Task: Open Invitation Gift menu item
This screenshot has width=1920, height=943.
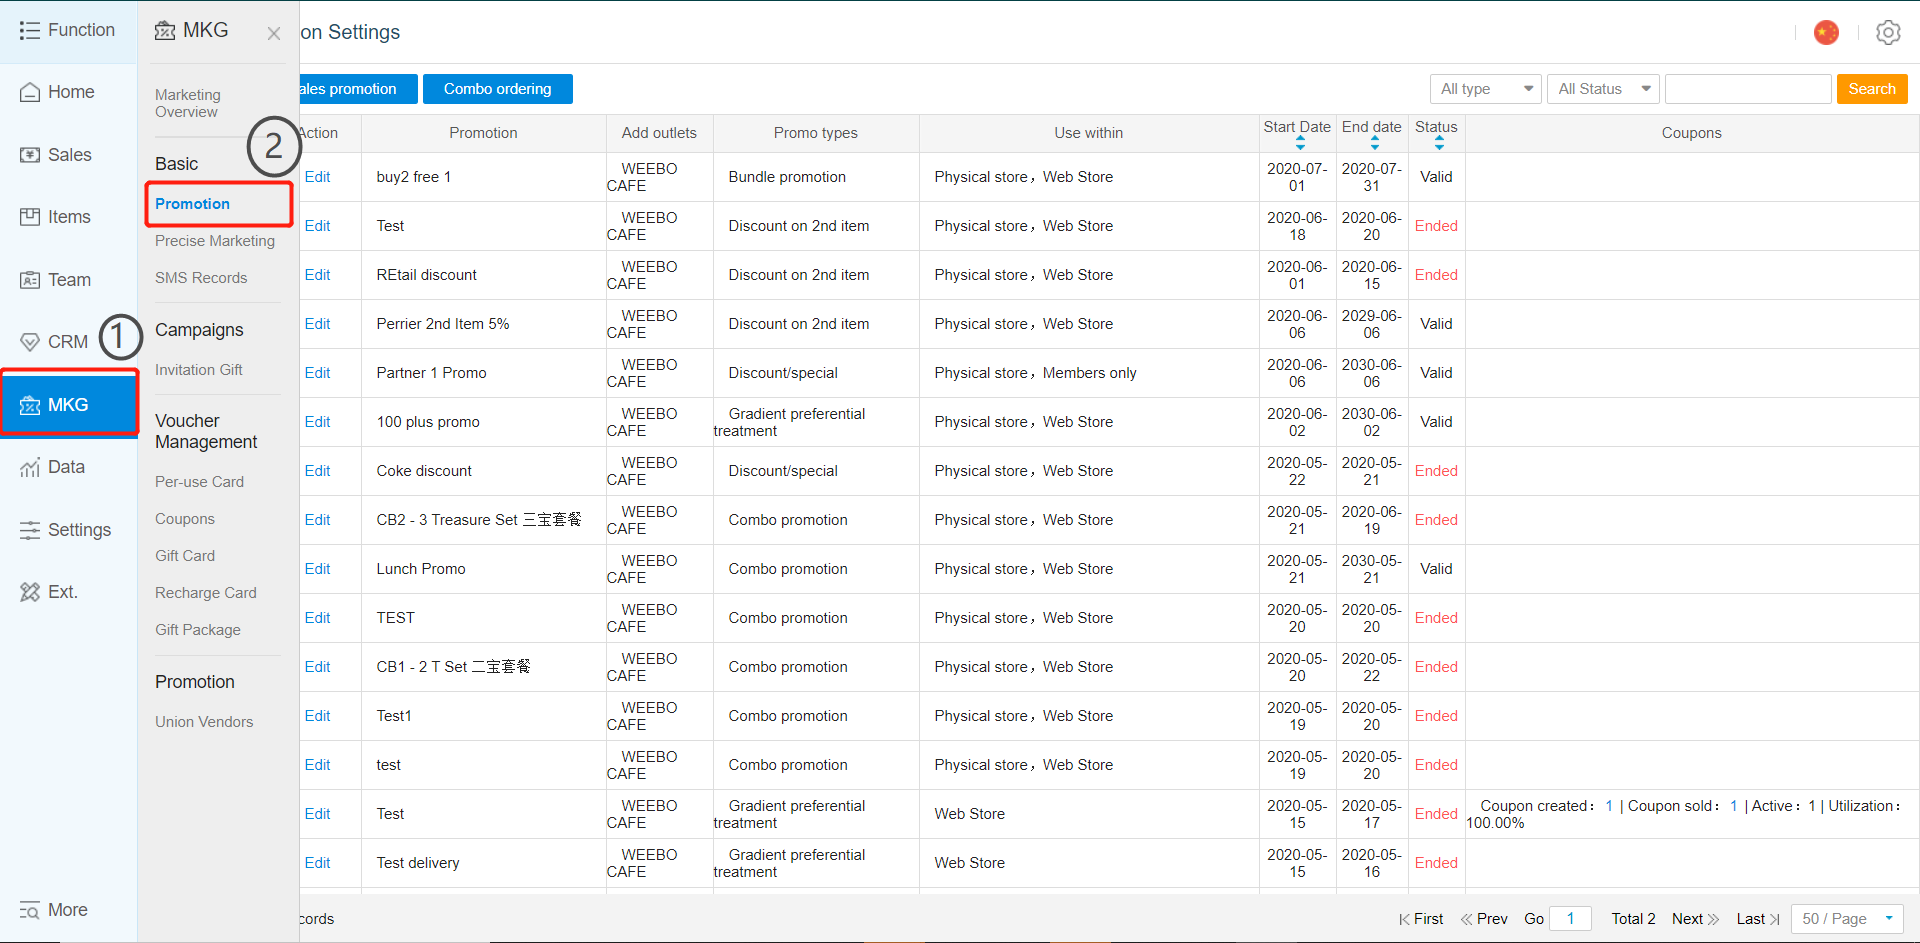Action: 199,370
